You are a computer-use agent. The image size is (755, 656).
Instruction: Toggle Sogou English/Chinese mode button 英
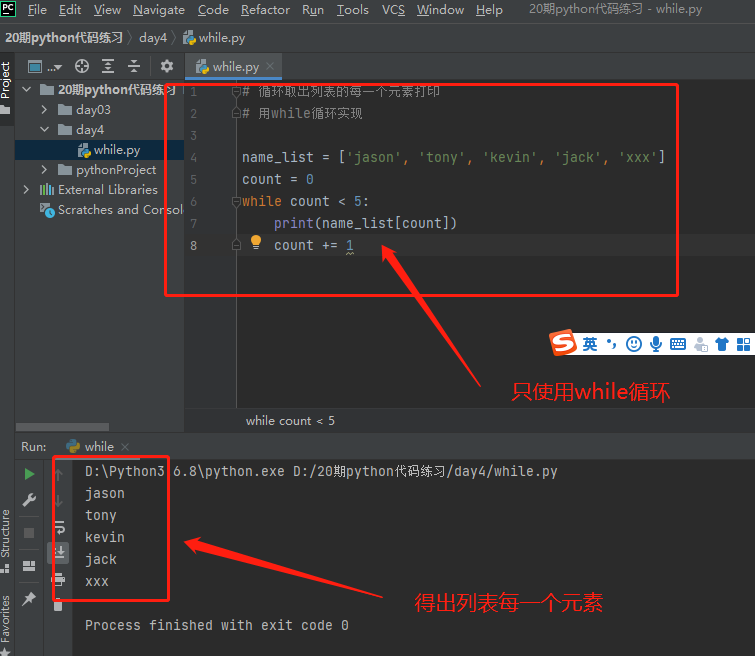590,344
